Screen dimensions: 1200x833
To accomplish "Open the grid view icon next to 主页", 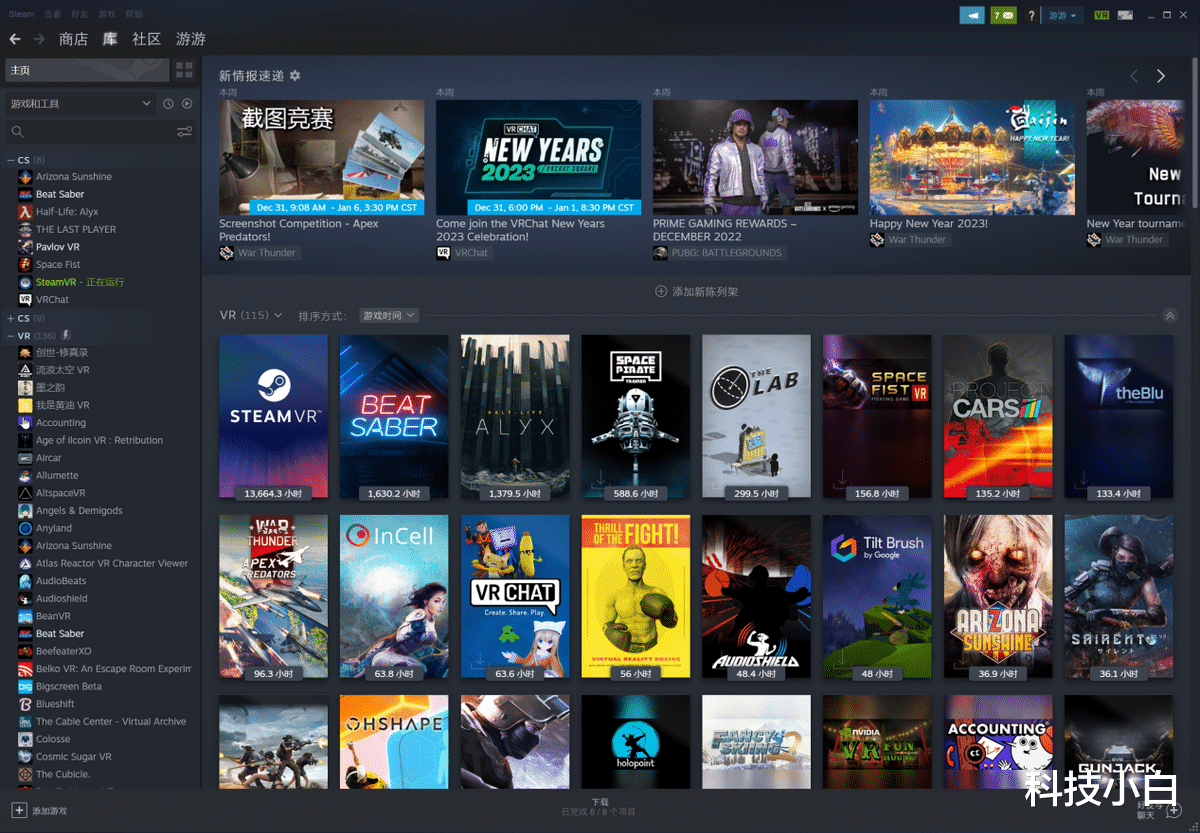I will tap(183, 70).
